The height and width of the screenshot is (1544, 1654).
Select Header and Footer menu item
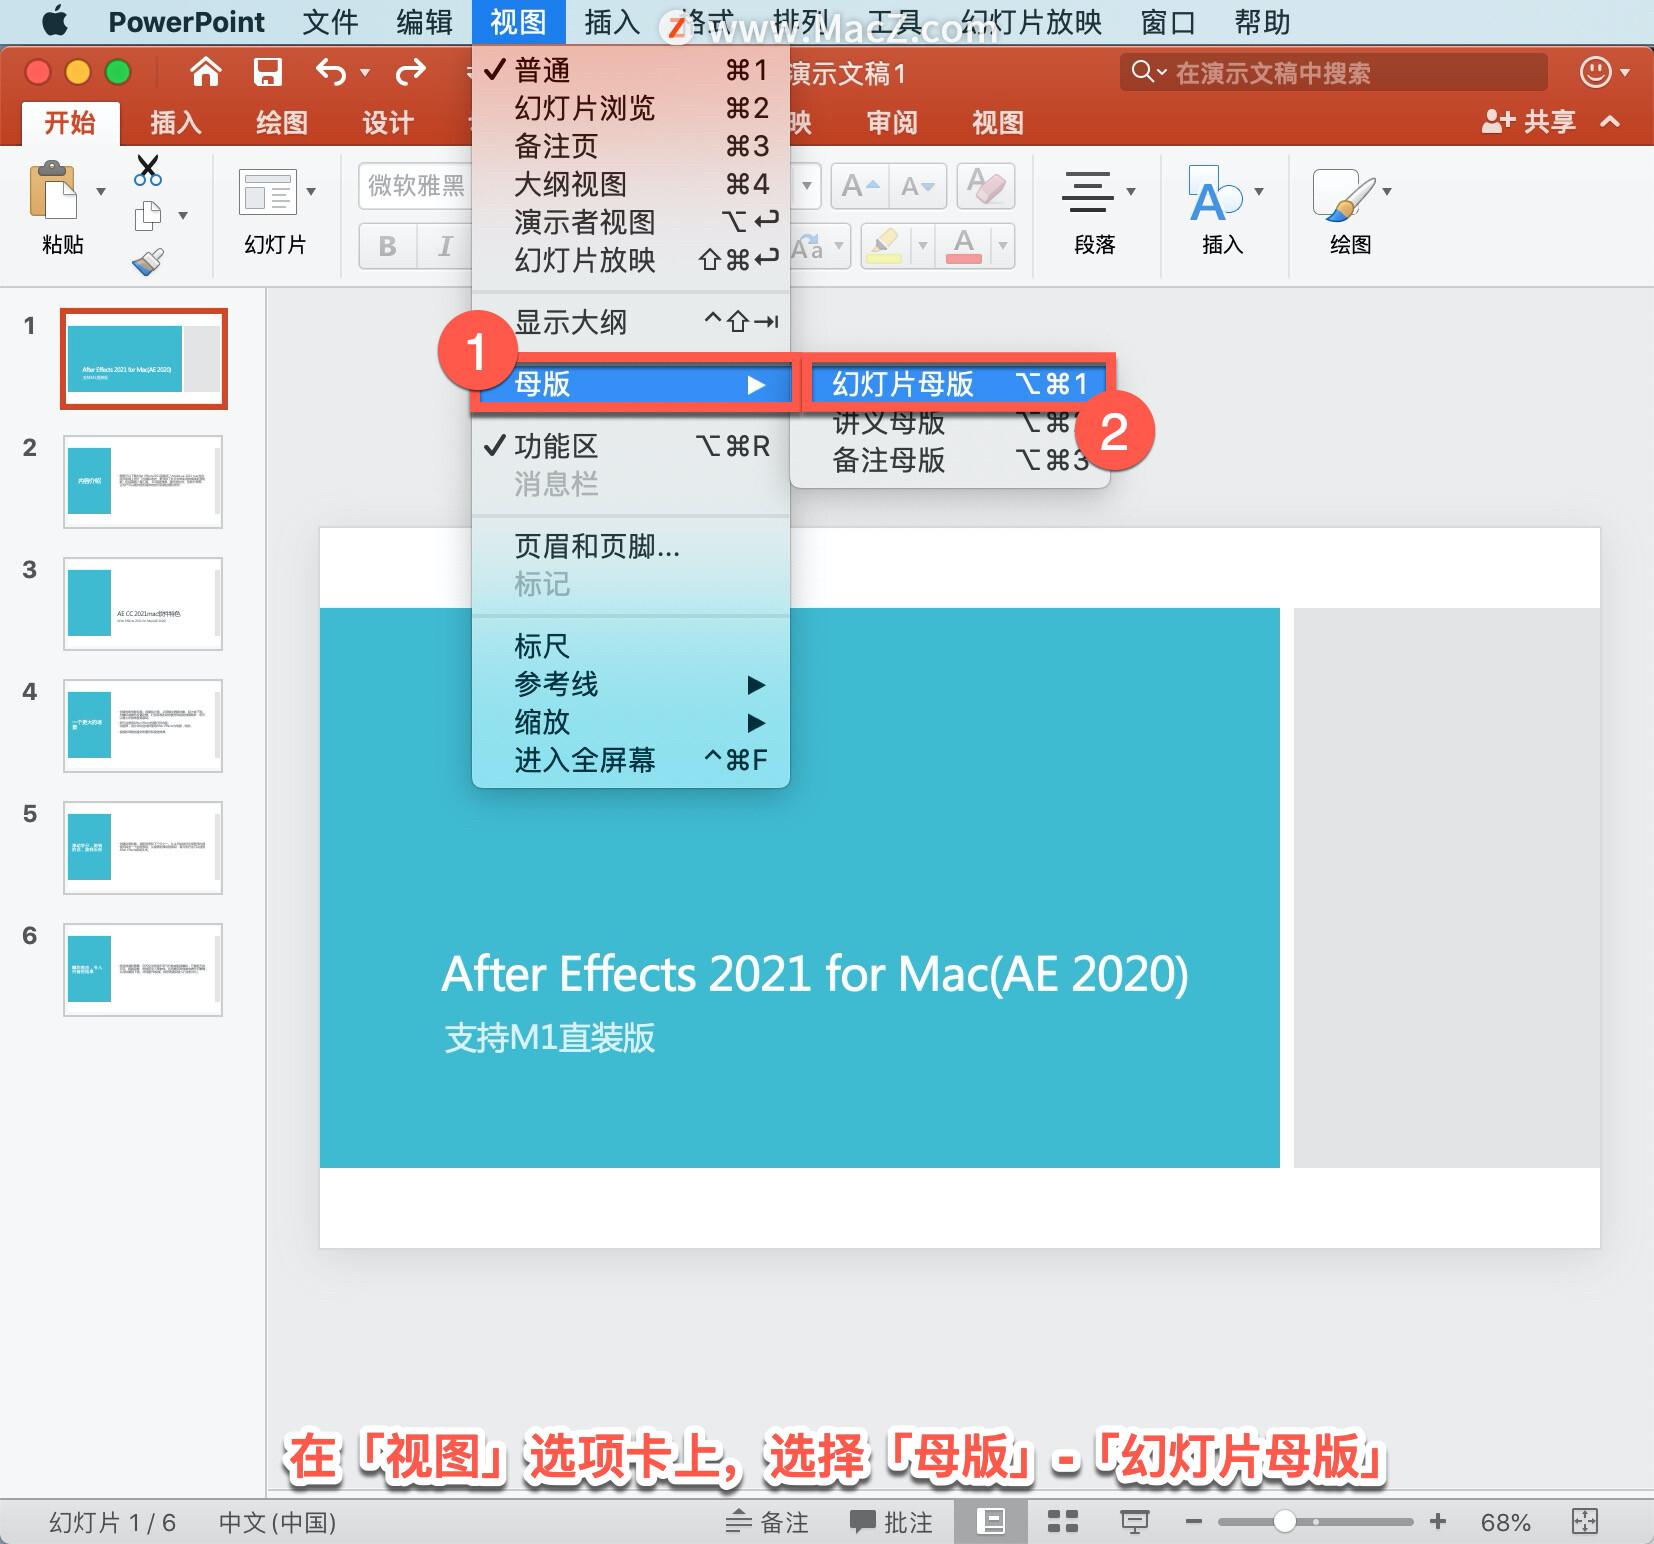pyautogui.click(x=631, y=546)
